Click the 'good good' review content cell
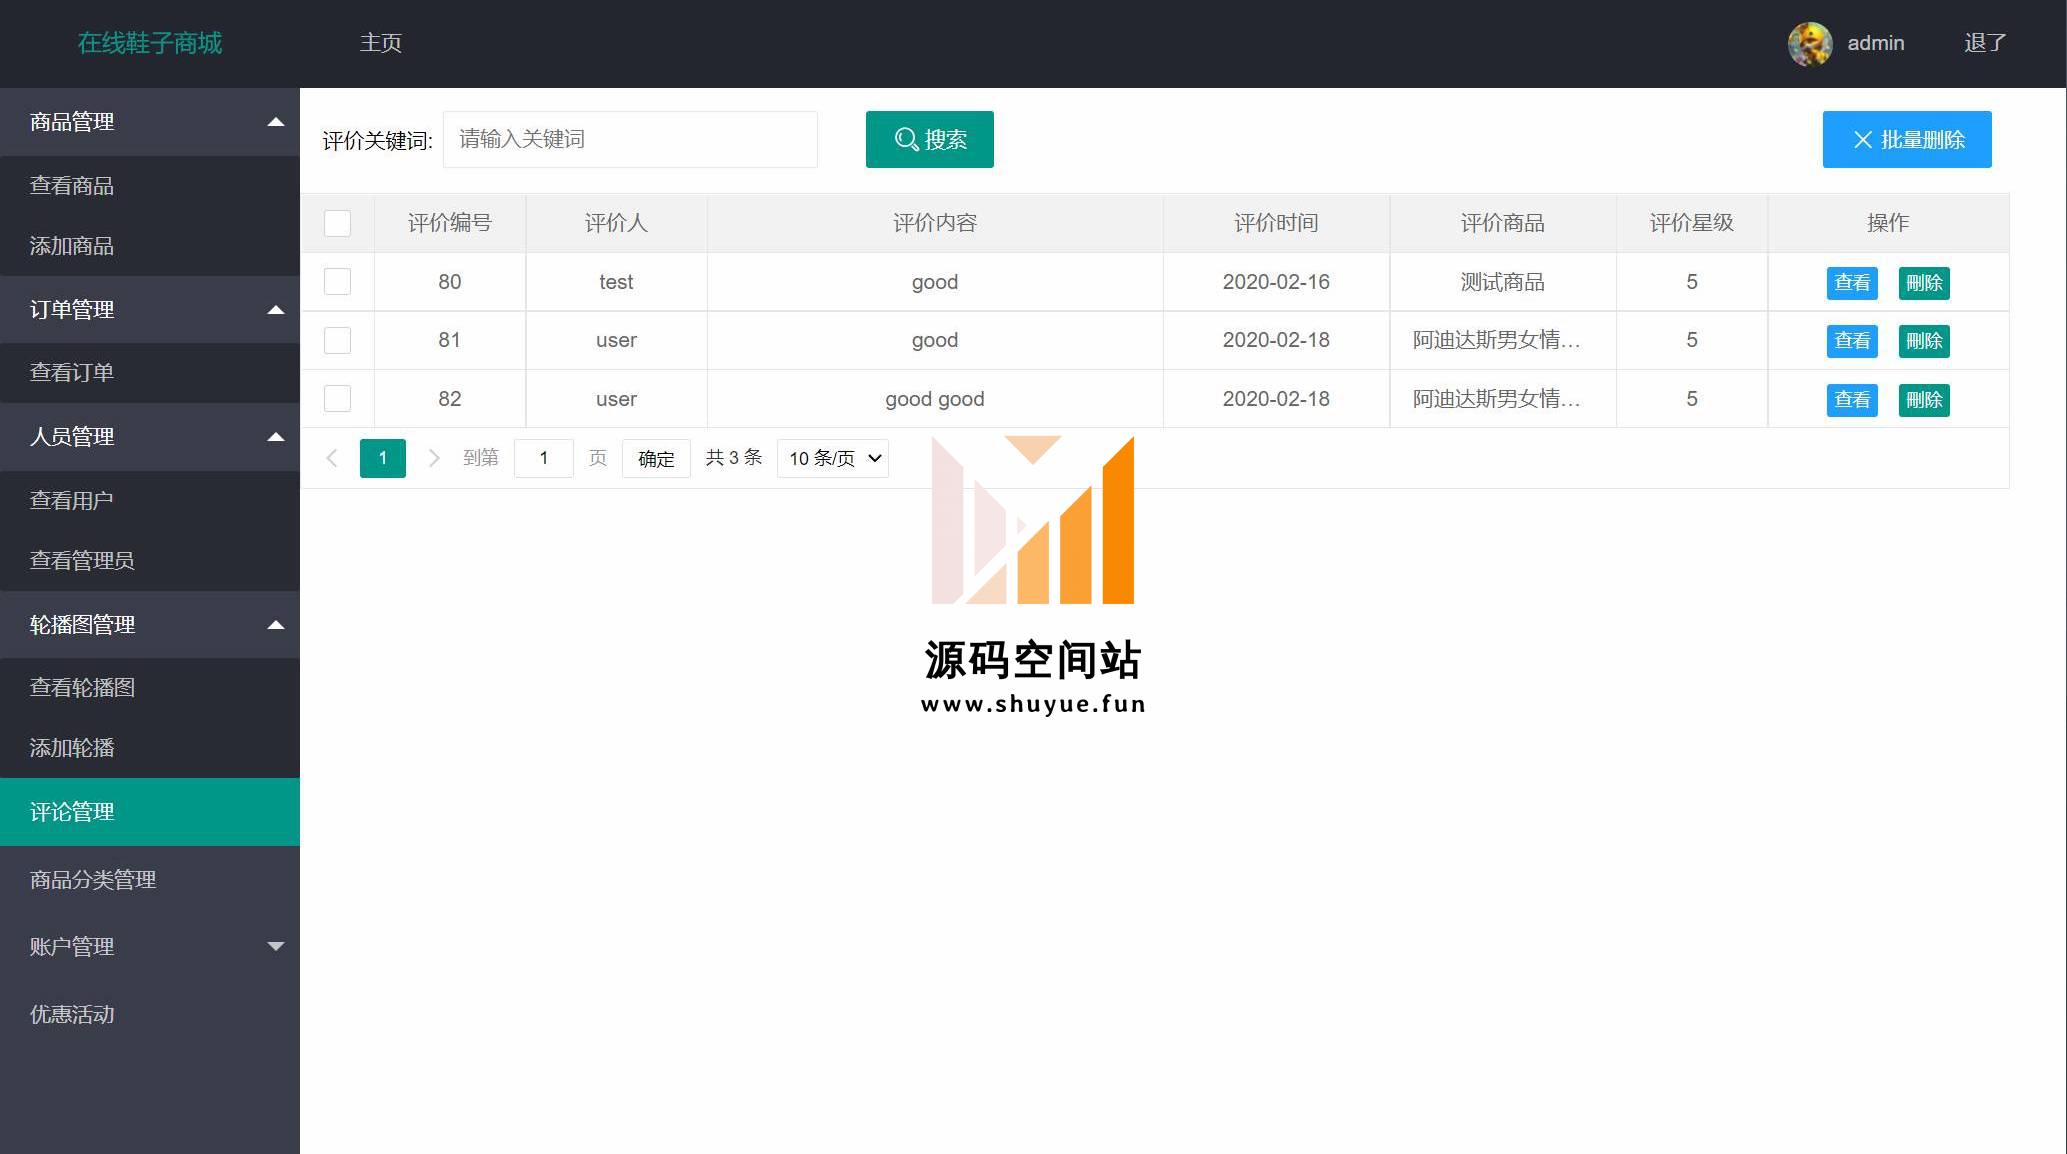Image resolution: width=2067 pixels, height=1154 pixels. tap(935, 399)
